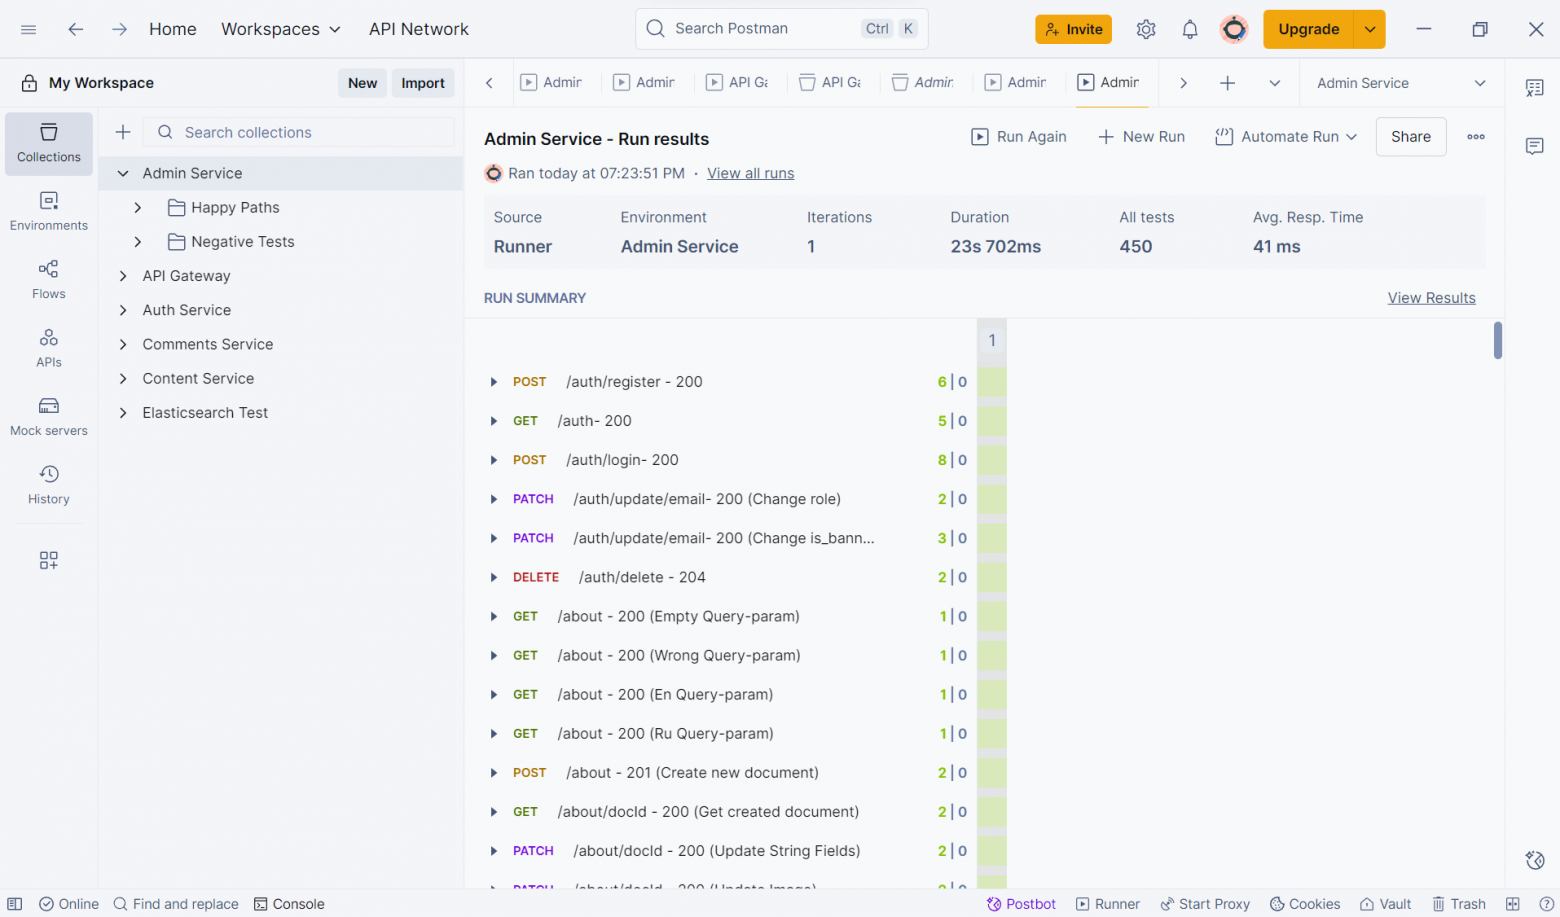Open the APIs sidebar panel
The image size is (1560, 917).
(48, 348)
